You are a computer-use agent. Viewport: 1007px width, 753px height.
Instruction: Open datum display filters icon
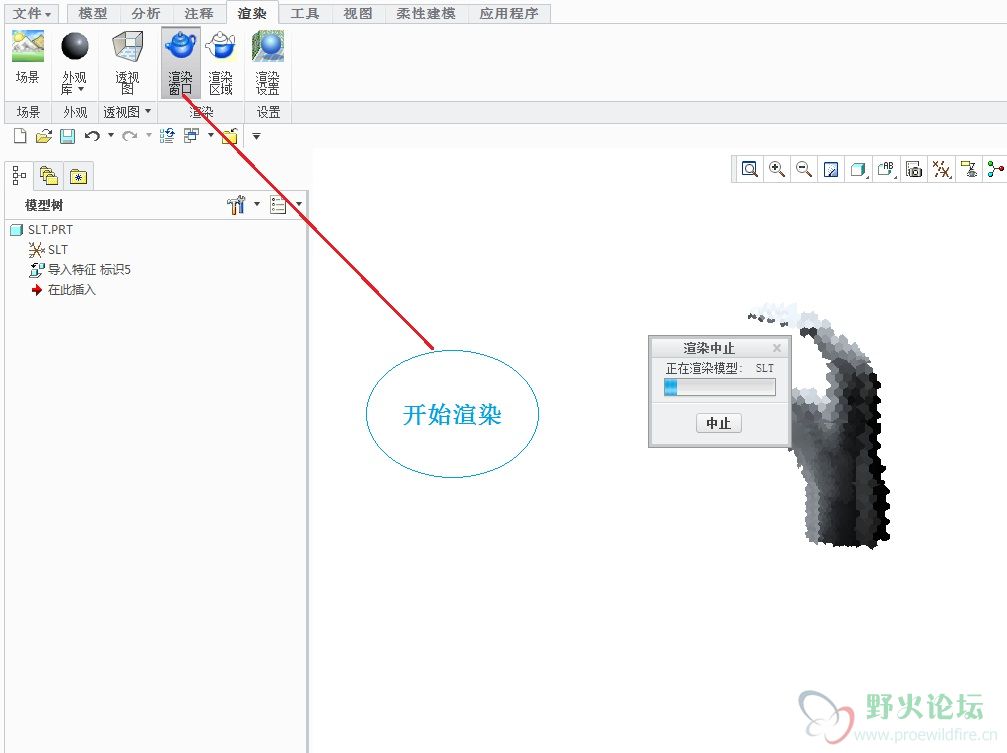pyautogui.click(x=941, y=169)
